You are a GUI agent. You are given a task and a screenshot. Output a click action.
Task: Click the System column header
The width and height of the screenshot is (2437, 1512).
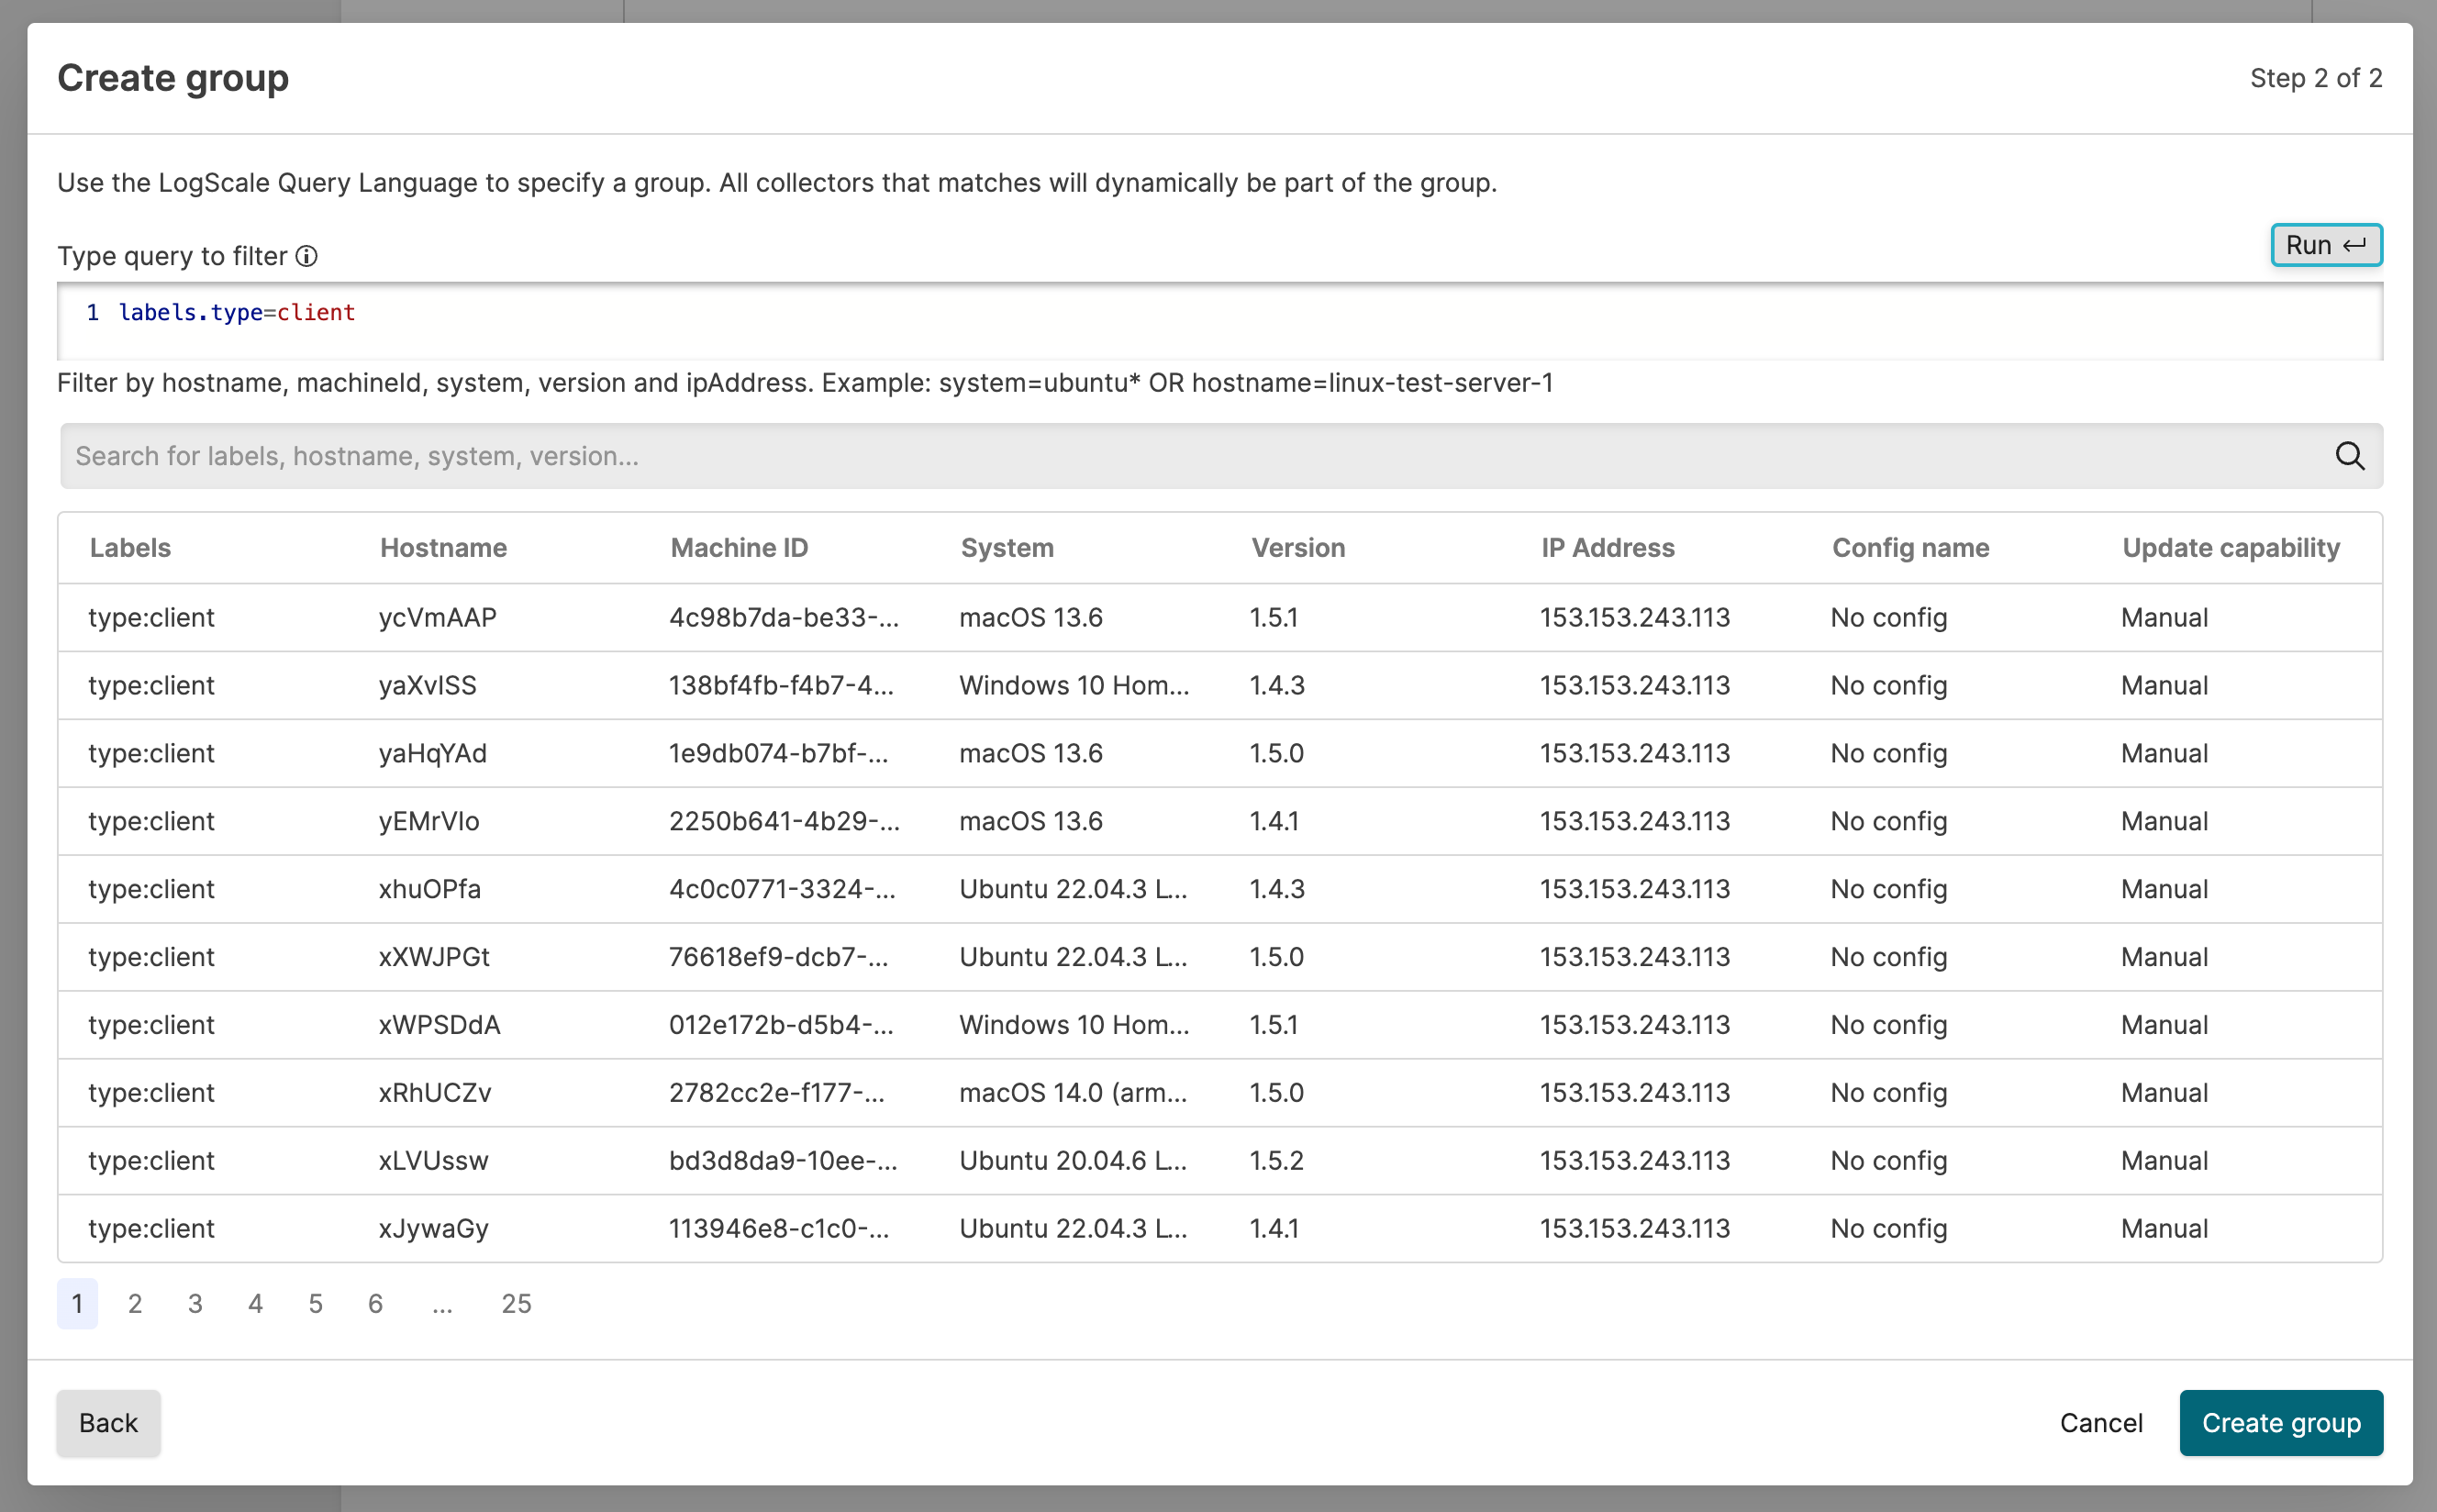pyautogui.click(x=1006, y=548)
